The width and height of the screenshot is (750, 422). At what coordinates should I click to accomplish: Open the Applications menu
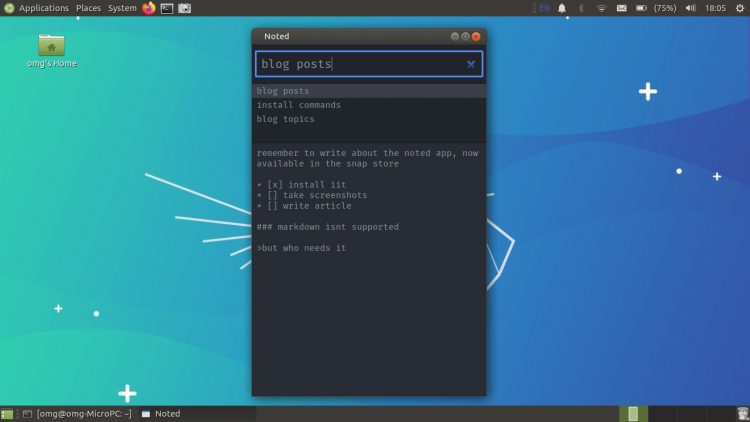(x=44, y=8)
